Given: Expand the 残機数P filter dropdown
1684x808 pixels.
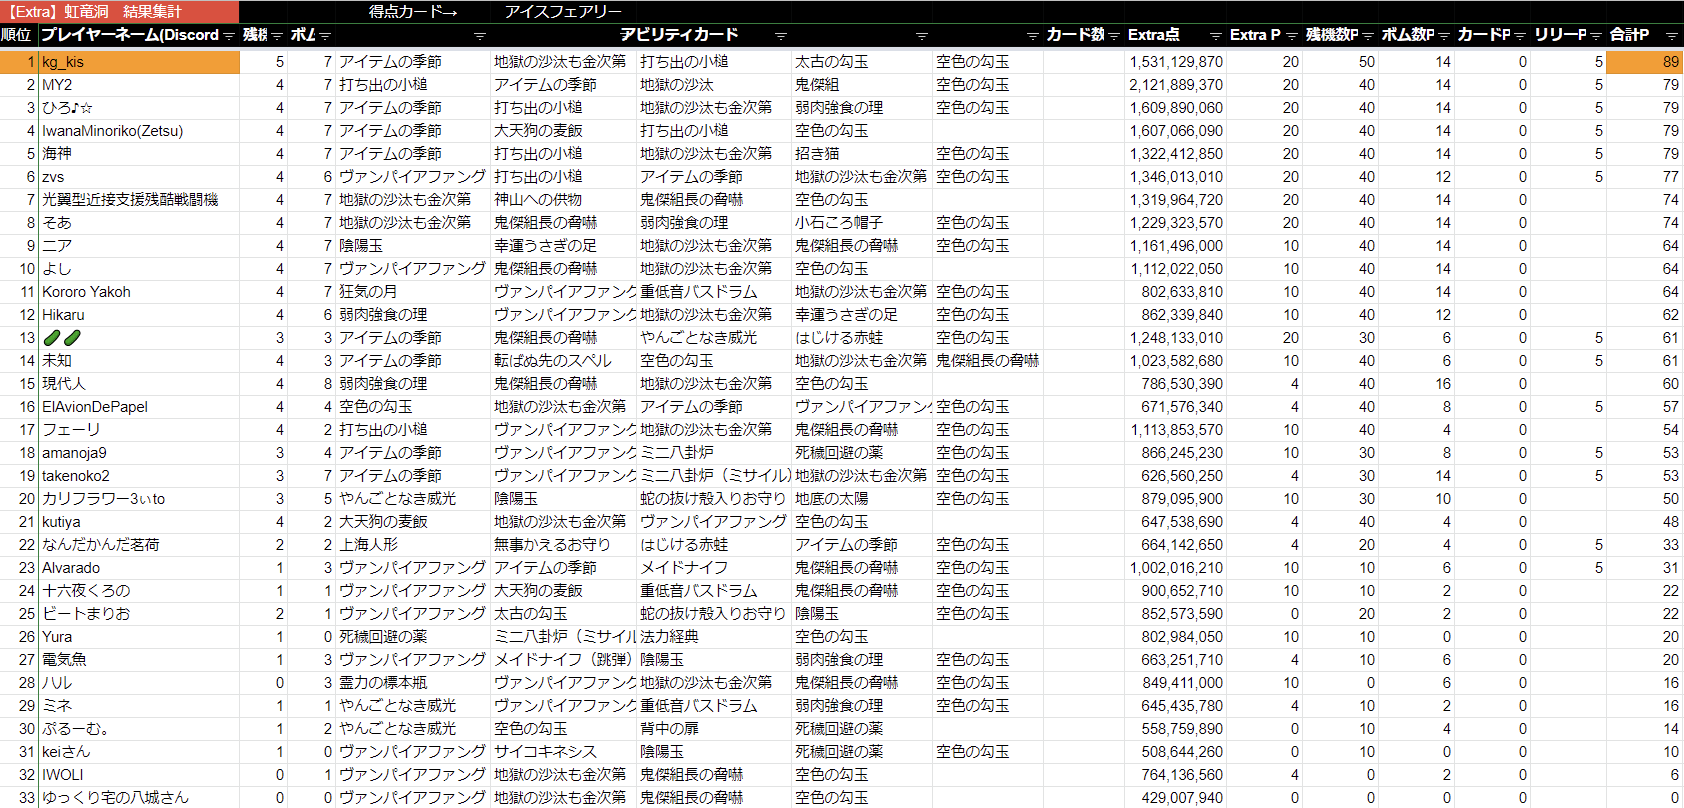Looking at the screenshot, I should click(x=1367, y=36).
